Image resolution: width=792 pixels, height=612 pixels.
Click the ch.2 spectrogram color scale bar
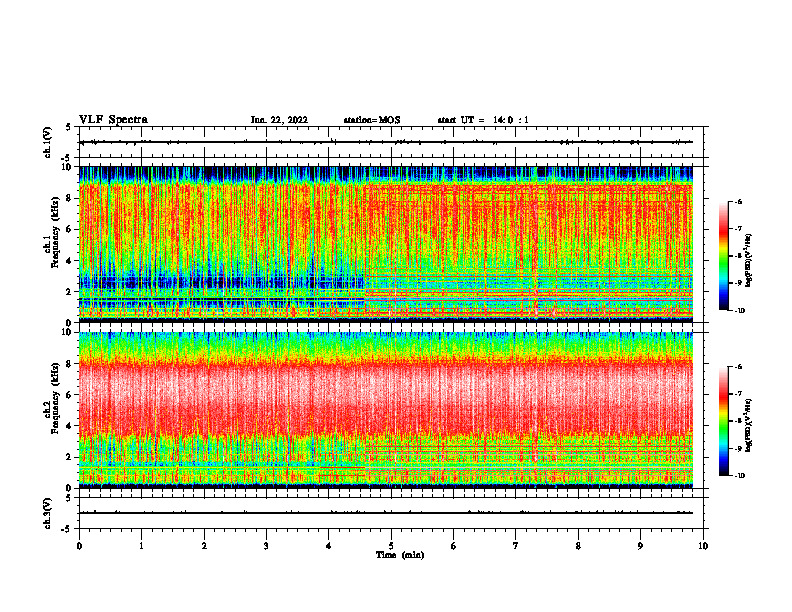coord(723,421)
